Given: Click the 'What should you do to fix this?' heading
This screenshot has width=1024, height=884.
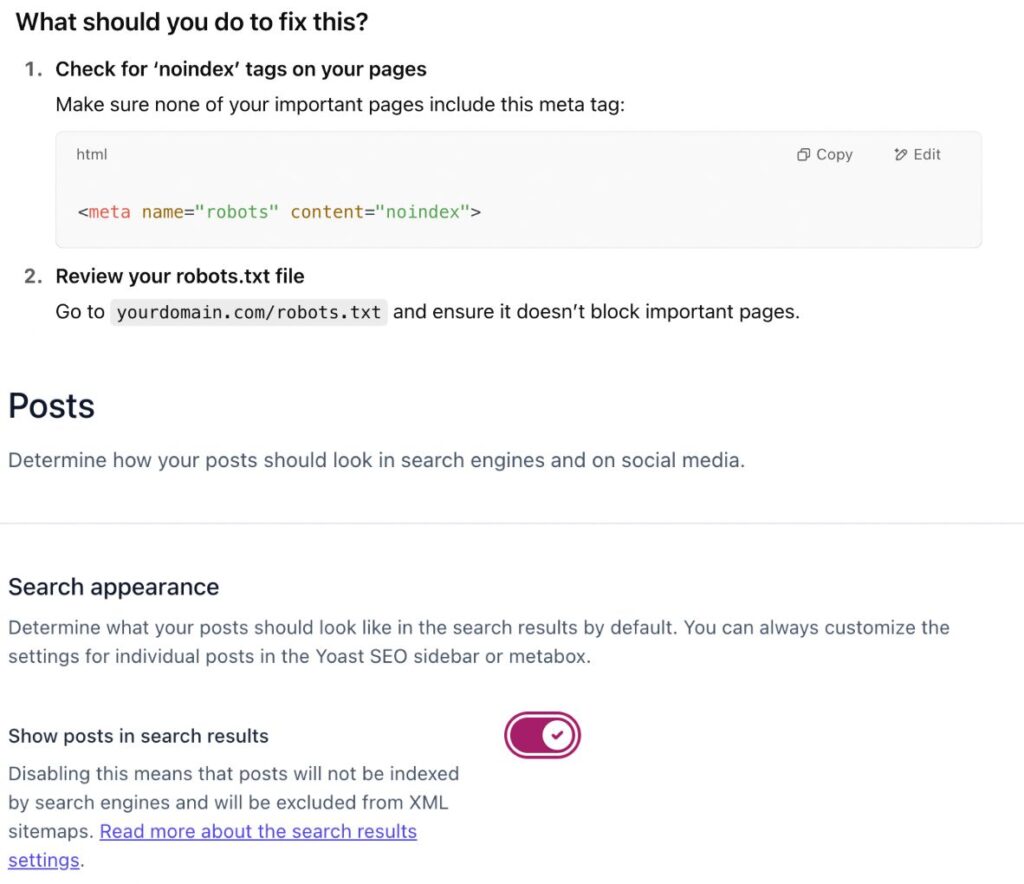Looking at the screenshot, I should pyautogui.click(x=192, y=22).
